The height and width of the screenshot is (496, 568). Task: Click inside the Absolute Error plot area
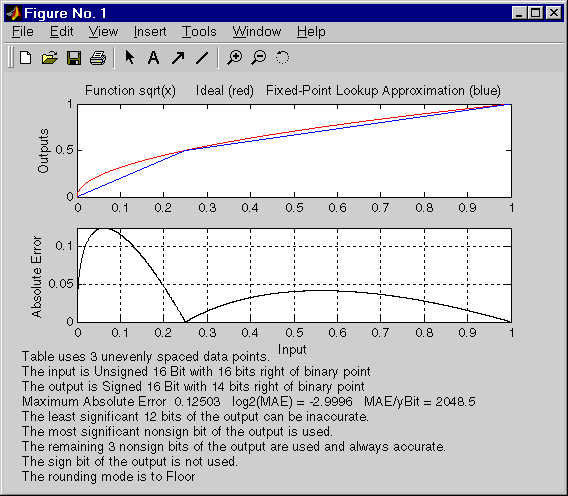pyautogui.click(x=294, y=275)
